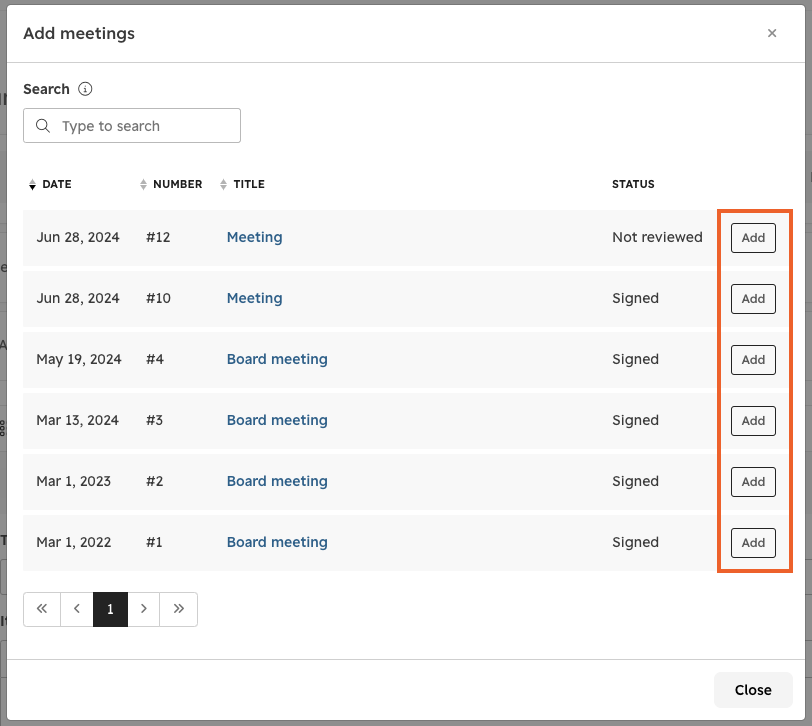
Task: Go to the next page
Action: (143, 609)
